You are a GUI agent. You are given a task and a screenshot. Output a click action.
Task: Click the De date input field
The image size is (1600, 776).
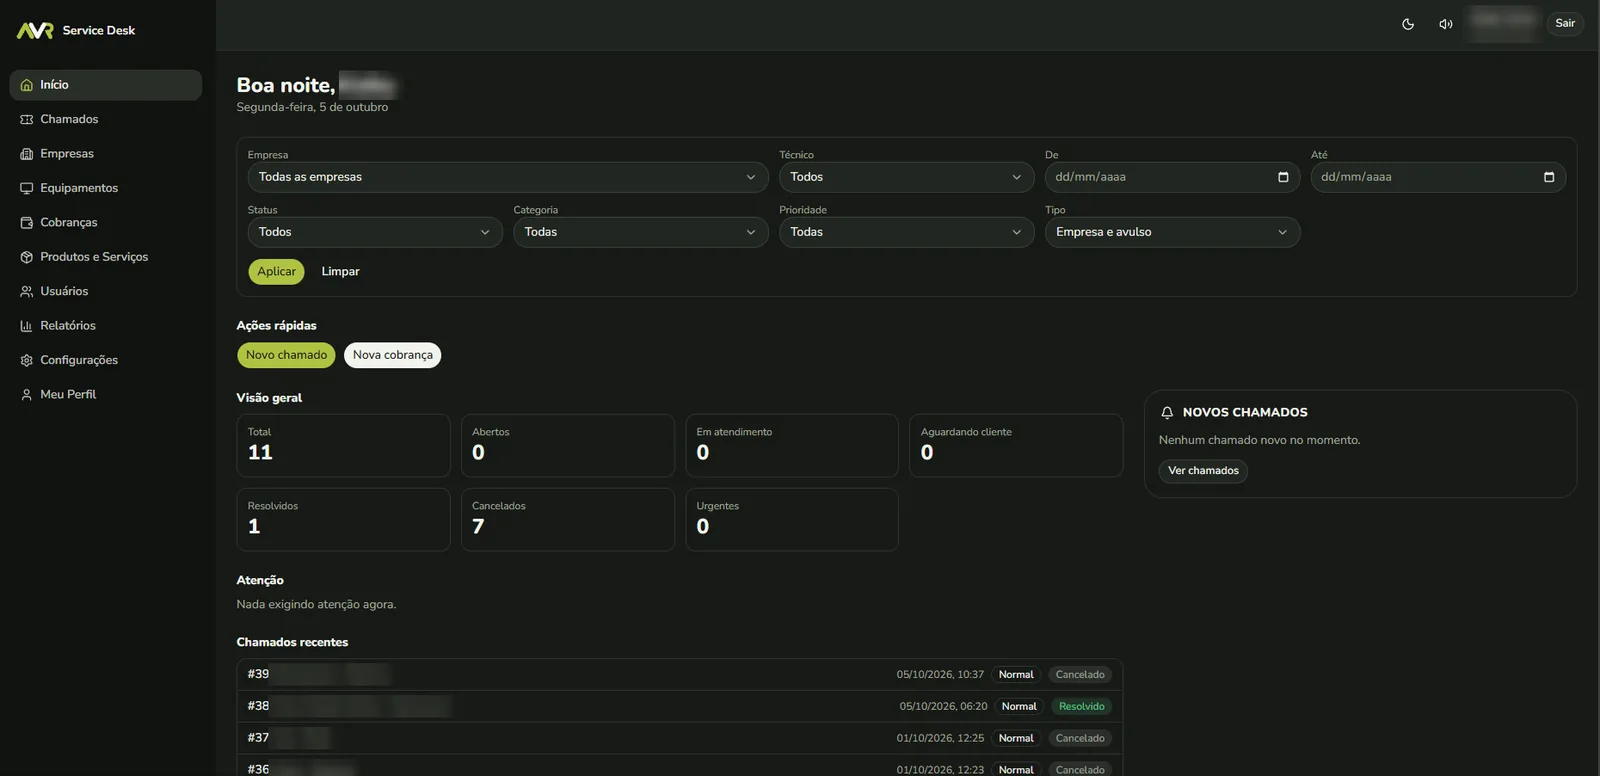1172,177
